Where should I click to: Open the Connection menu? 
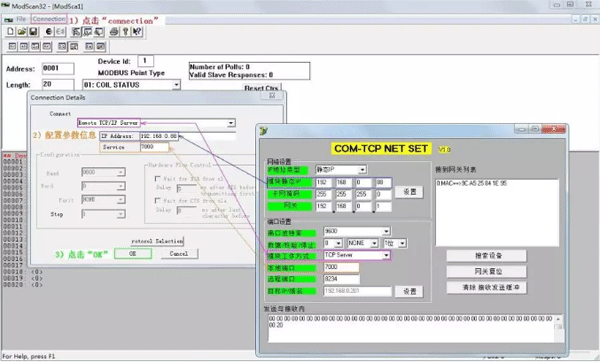[x=49, y=19]
